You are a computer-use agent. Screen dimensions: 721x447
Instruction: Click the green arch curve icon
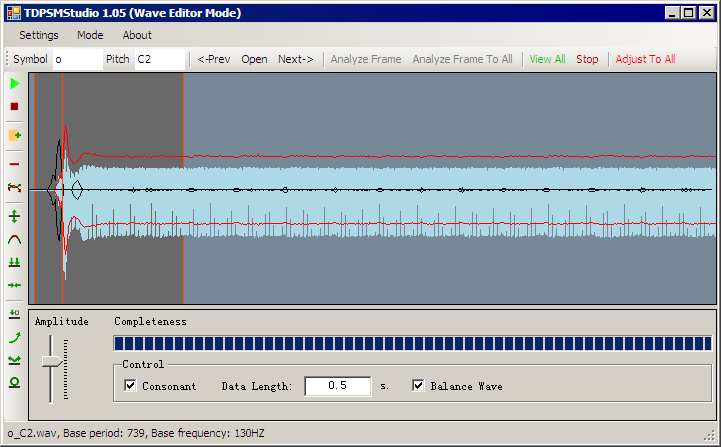pos(15,240)
